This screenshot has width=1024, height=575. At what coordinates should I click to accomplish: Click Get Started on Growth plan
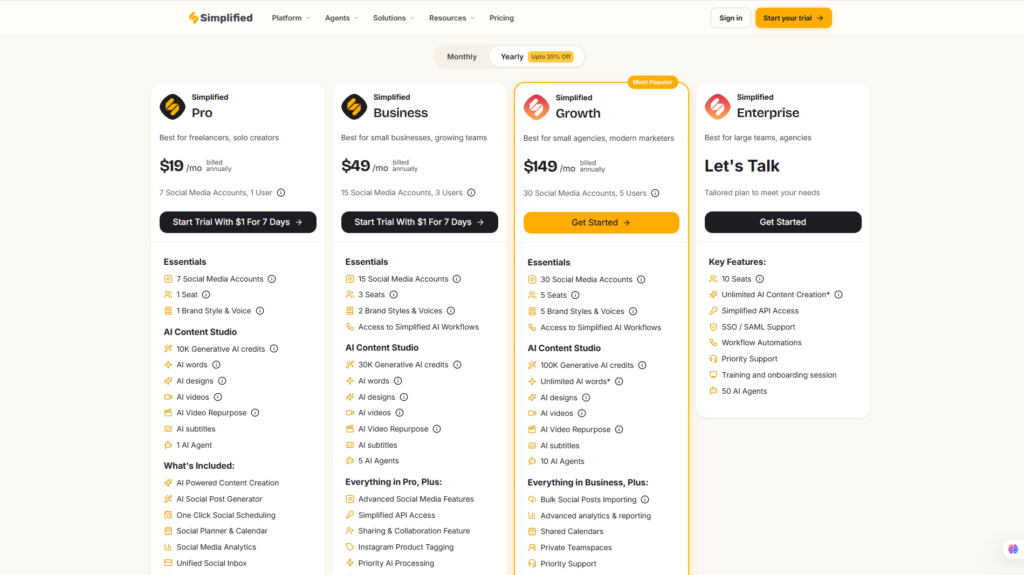(601, 223)
